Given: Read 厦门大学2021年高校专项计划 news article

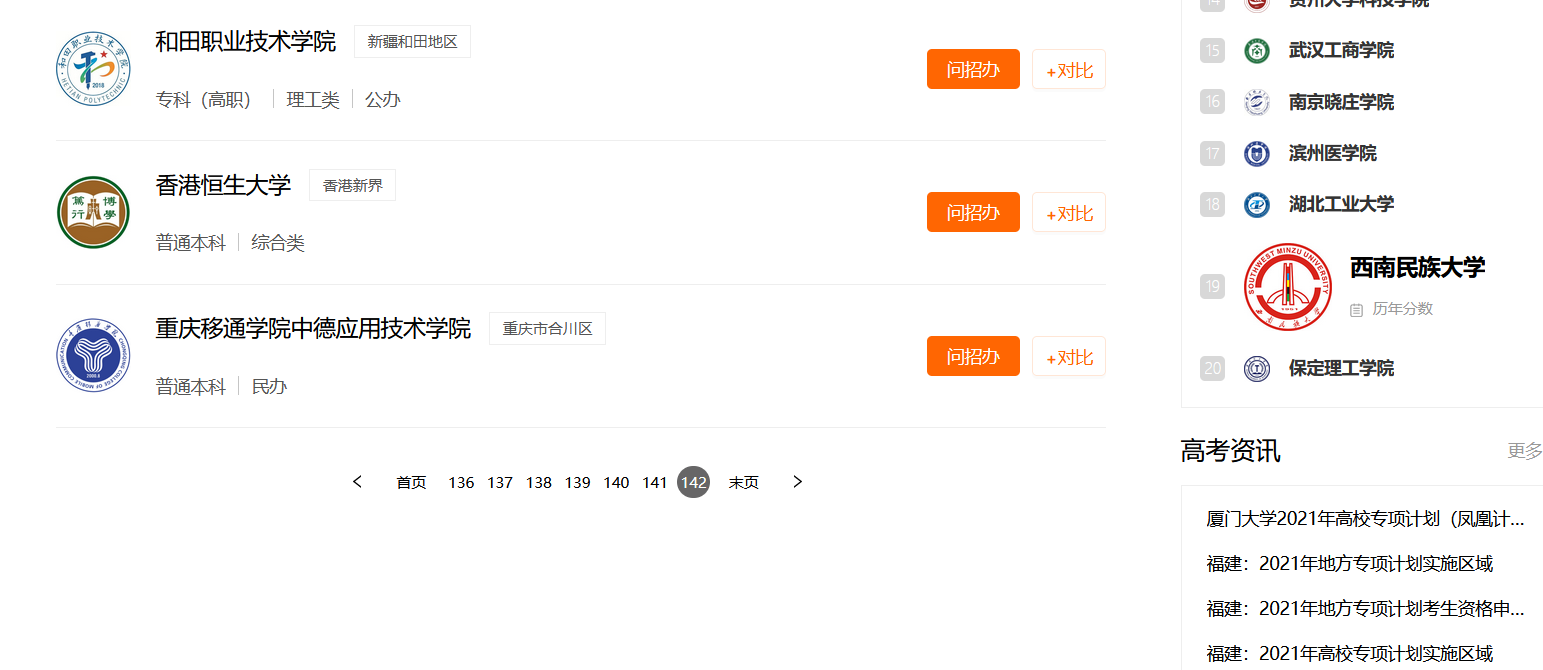Looking at the screenshot, I should tap(1365, 519).
